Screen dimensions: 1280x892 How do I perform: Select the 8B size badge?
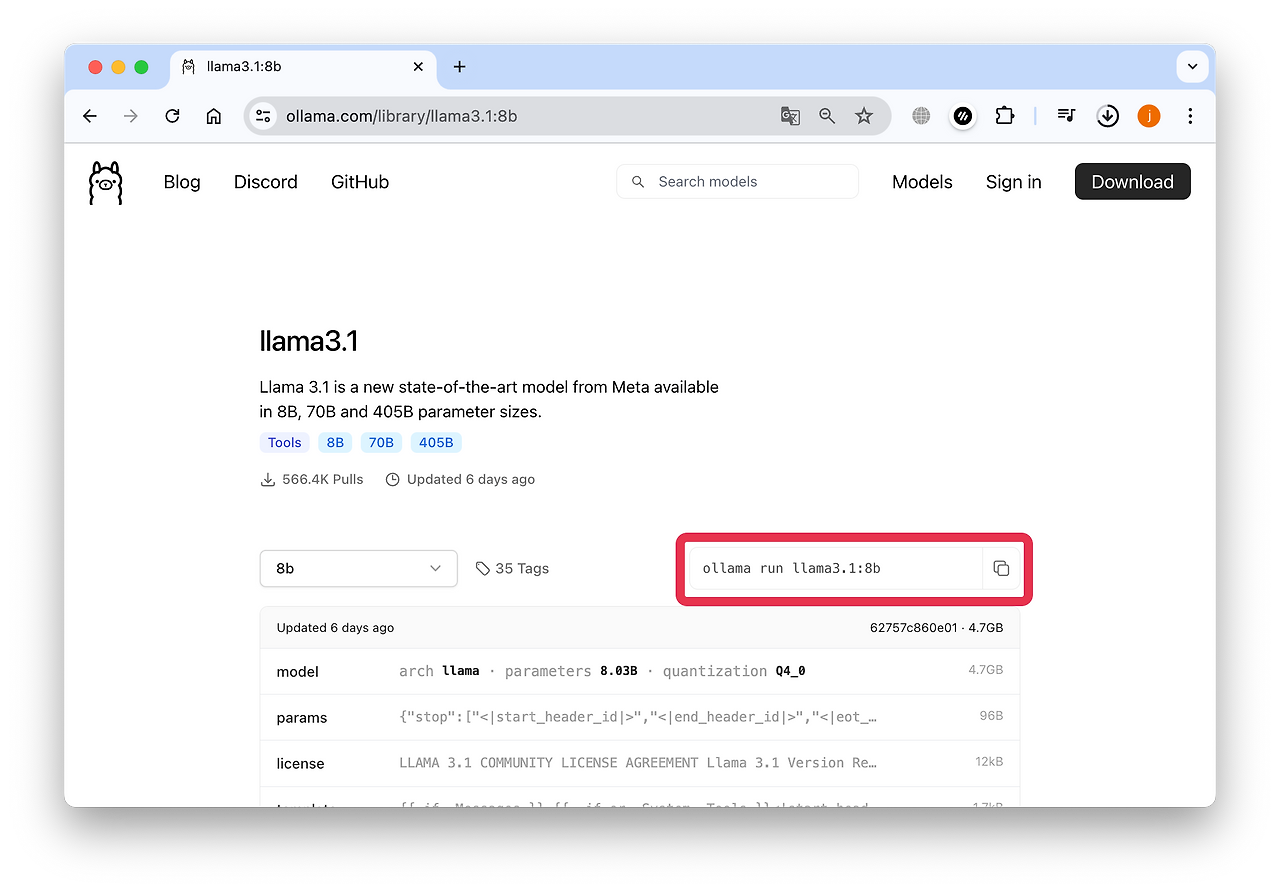tap(335, 443)
